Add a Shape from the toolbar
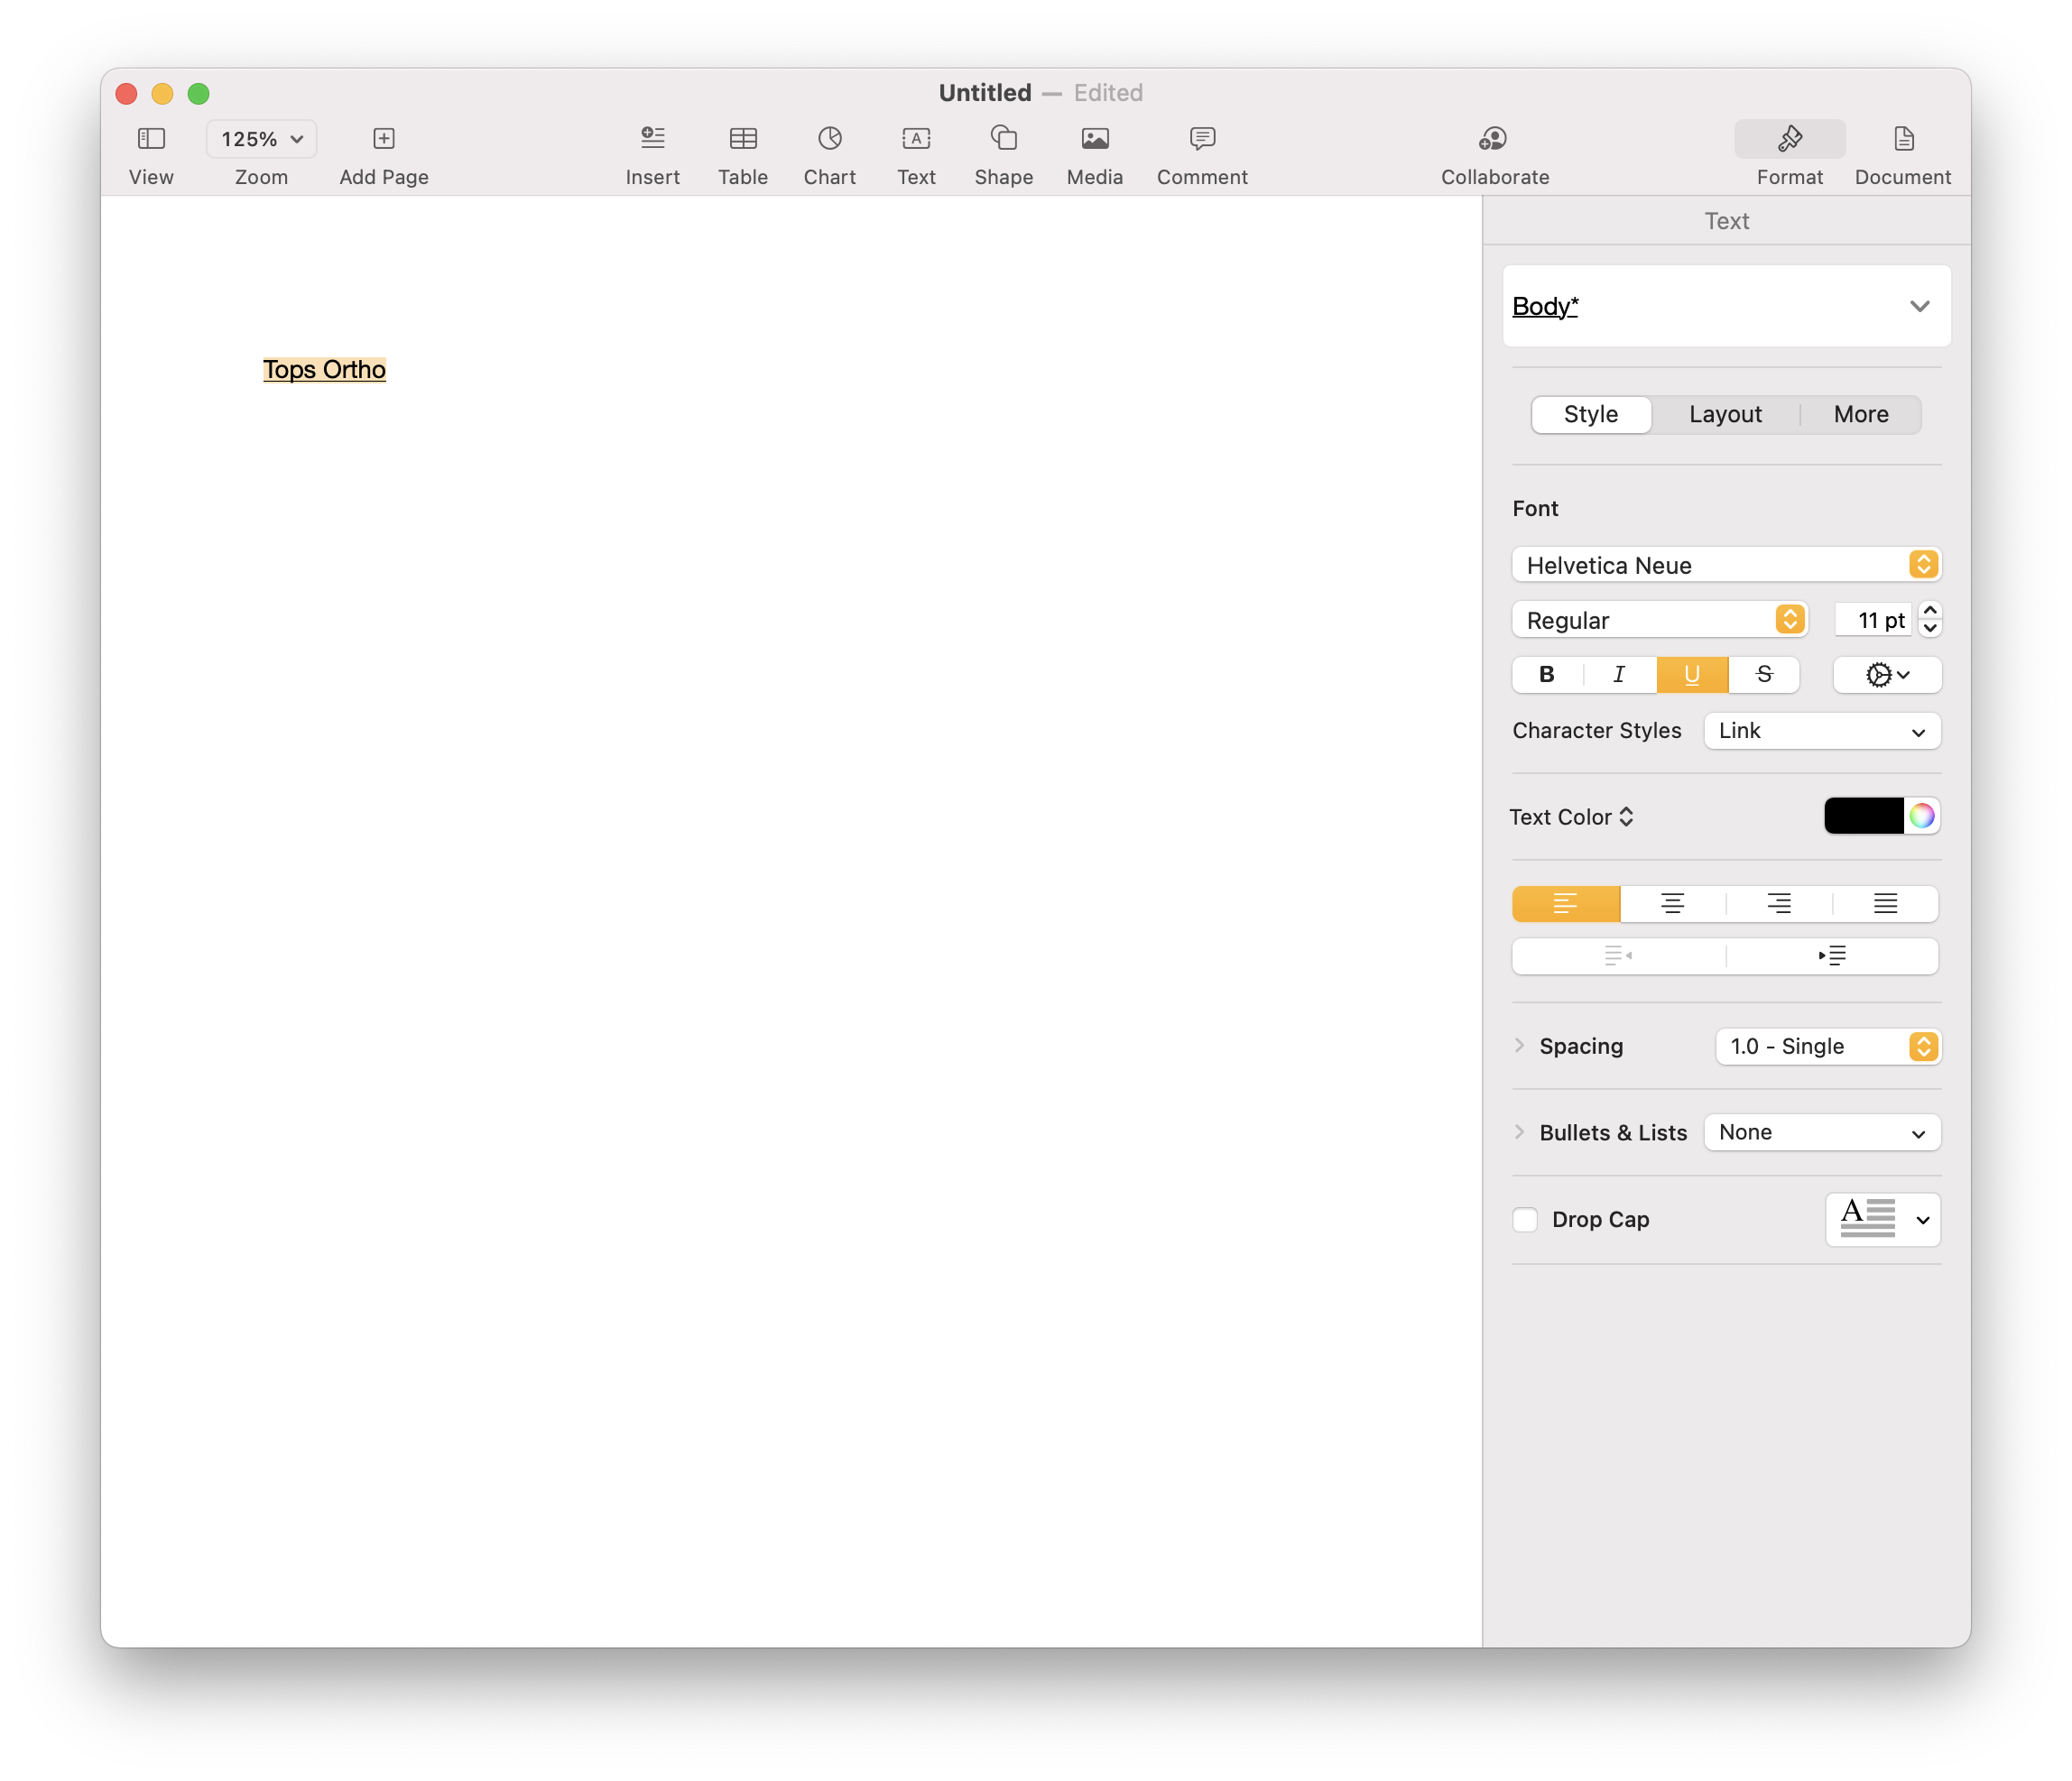 1003,138
